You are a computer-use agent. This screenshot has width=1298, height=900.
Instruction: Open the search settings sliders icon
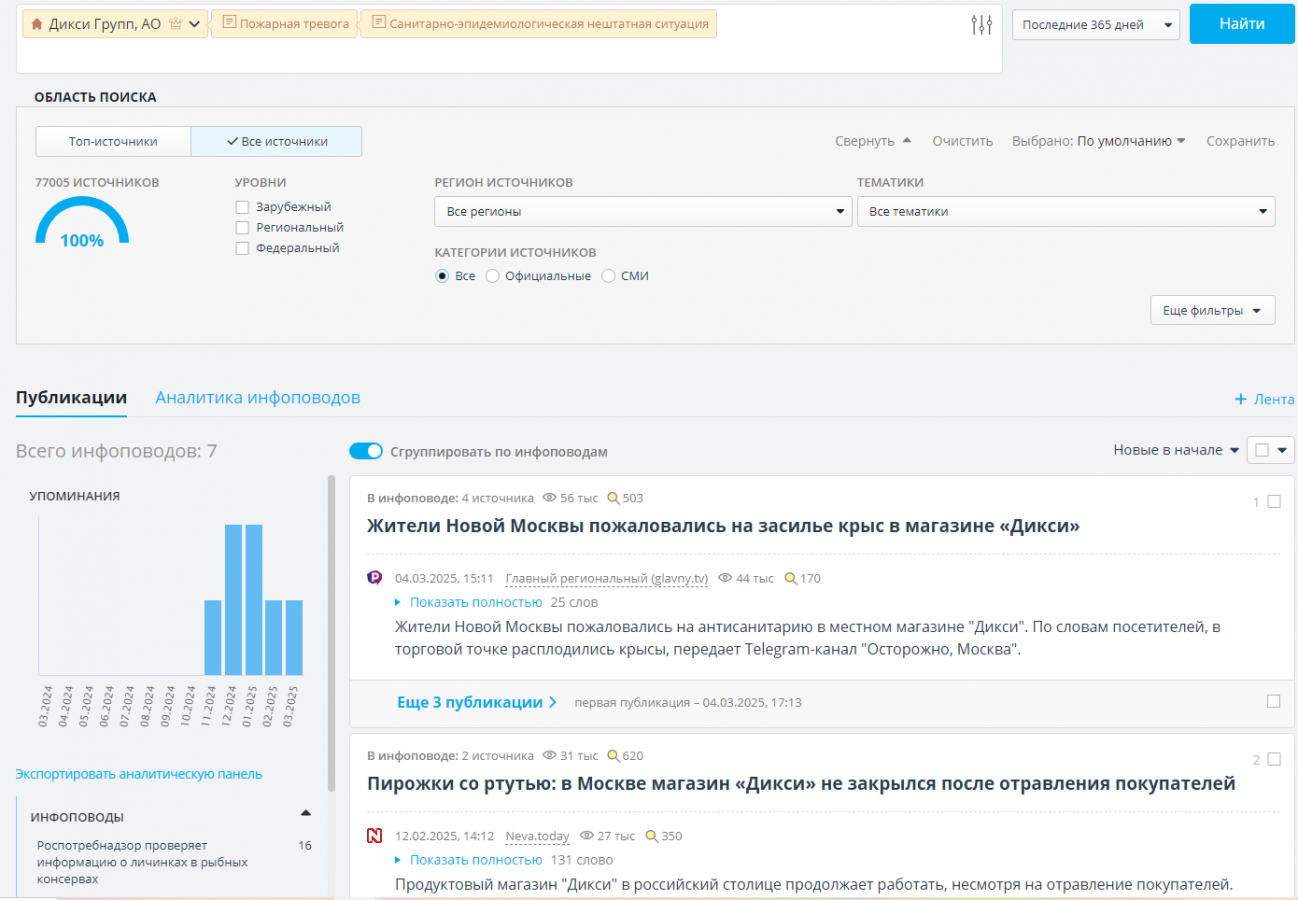981,25
